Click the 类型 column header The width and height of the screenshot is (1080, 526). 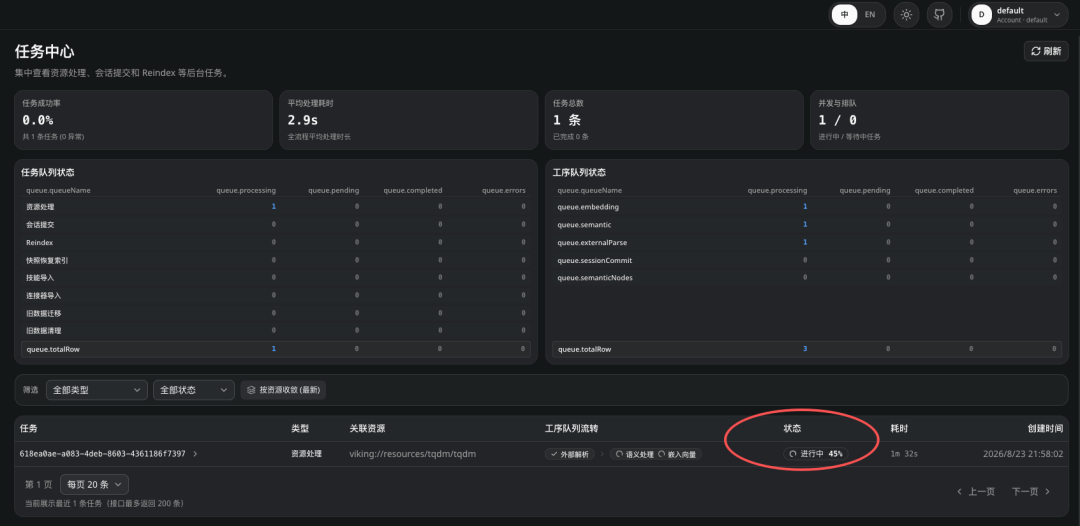coord(300,428)
